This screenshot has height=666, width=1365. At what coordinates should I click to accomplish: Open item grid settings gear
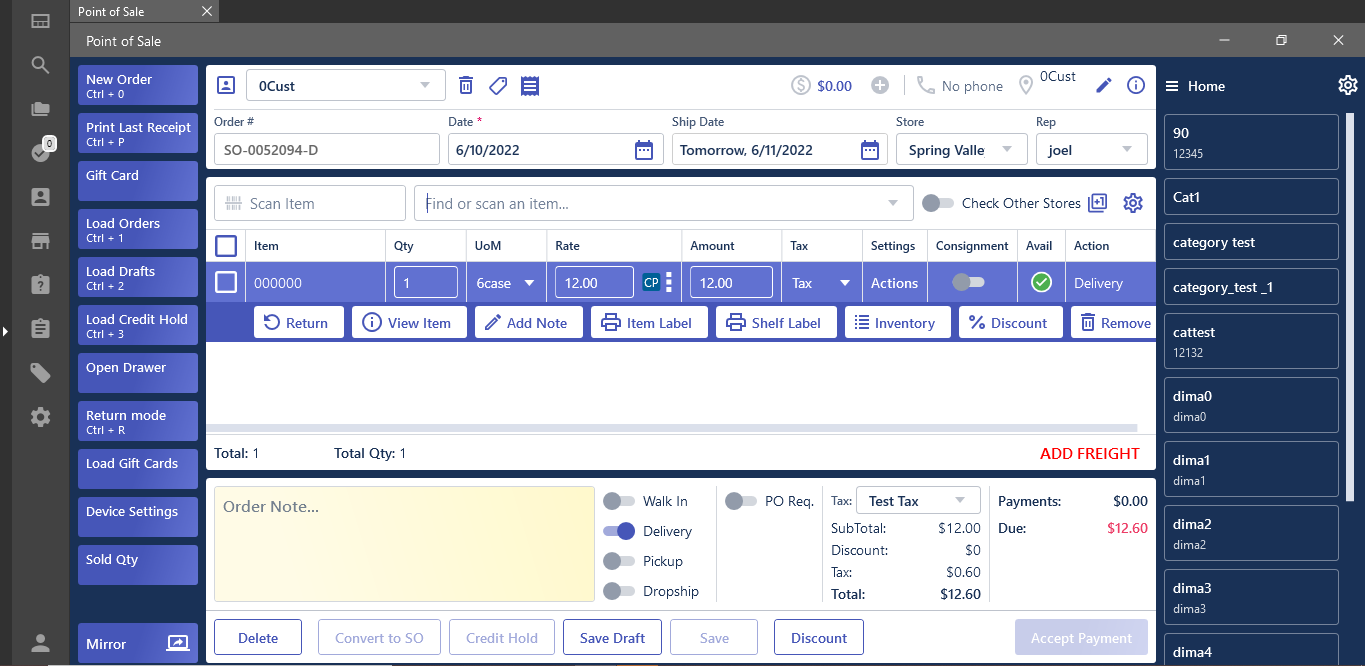pos(1133,203)
